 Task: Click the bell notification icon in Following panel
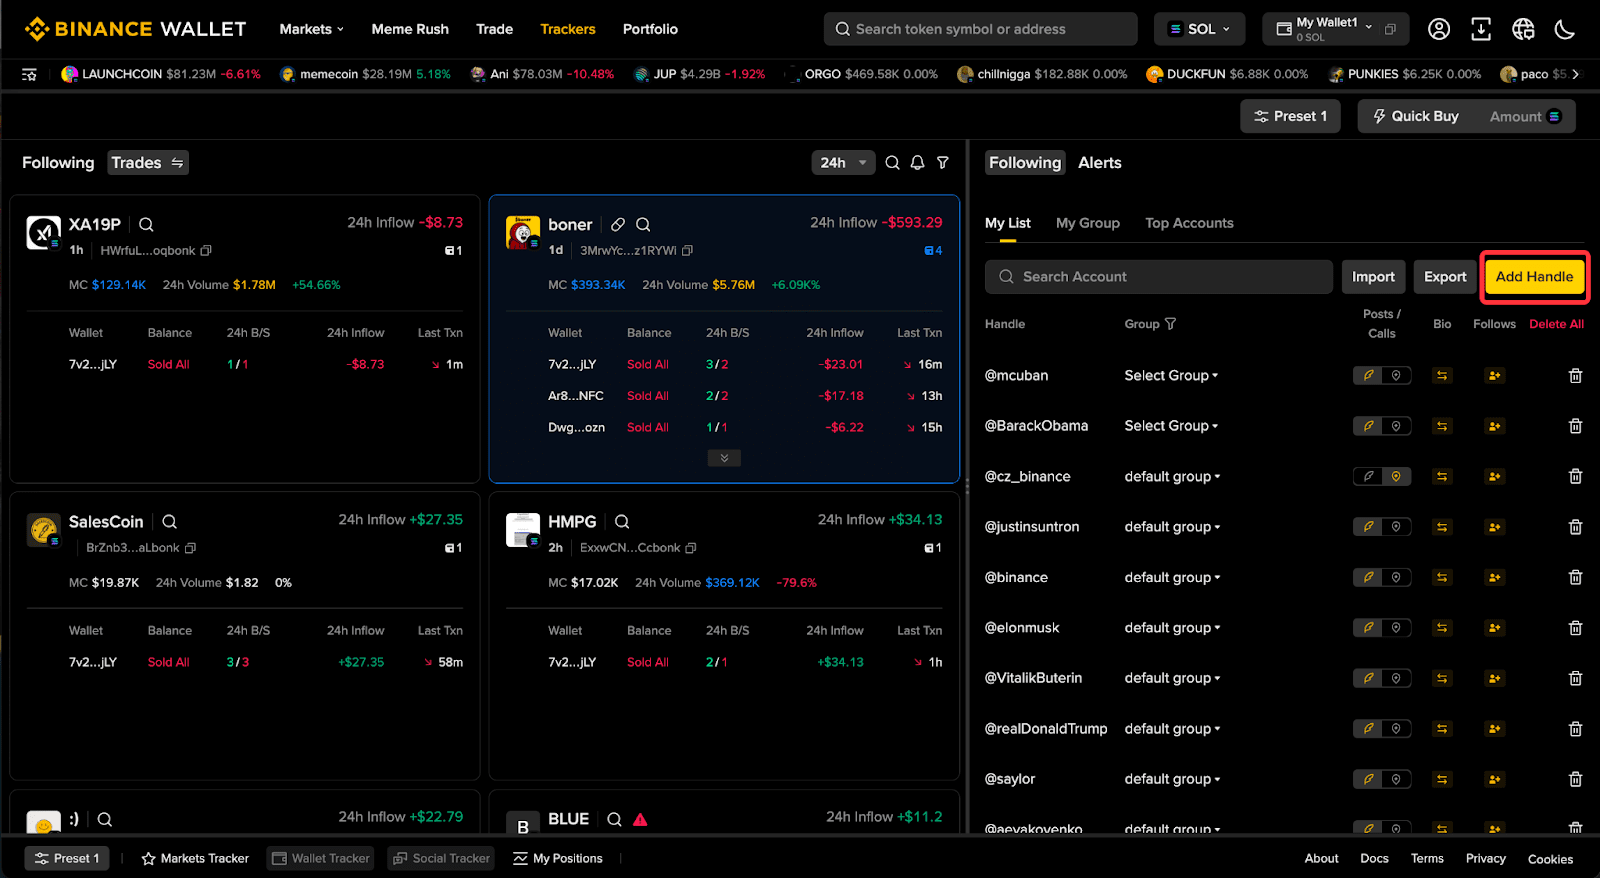point(917,162)
